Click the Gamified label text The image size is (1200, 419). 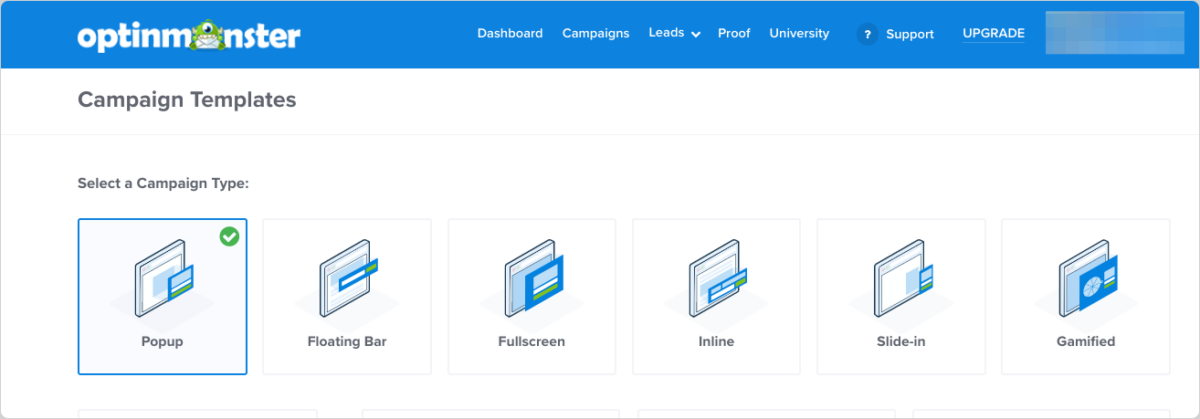(1085, 341)
